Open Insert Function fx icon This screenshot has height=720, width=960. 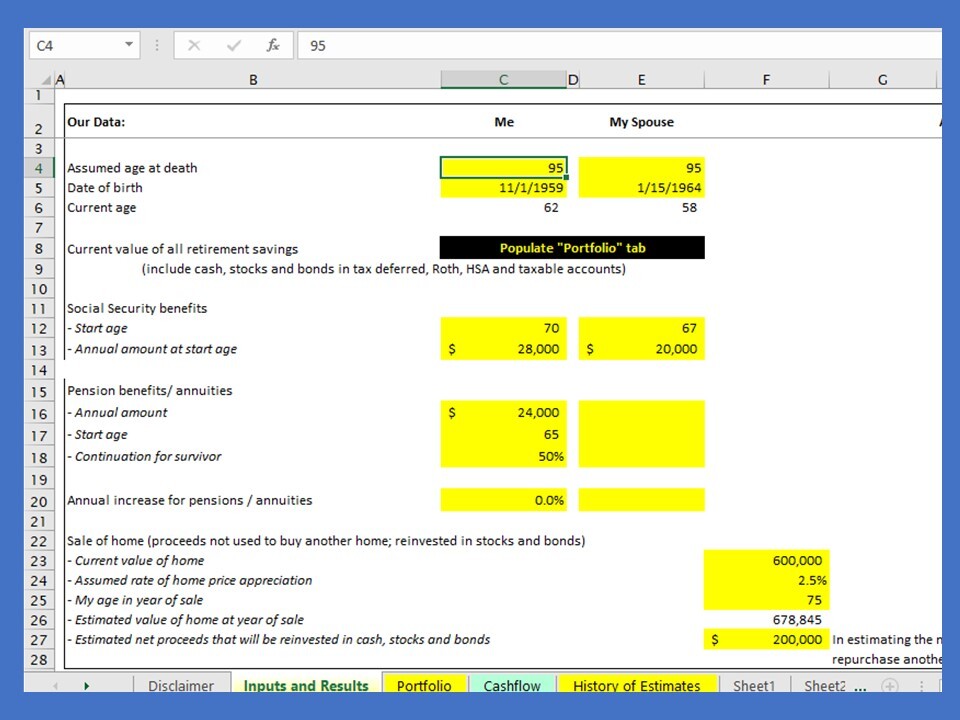pyautogui.click(x=273, y=45)
